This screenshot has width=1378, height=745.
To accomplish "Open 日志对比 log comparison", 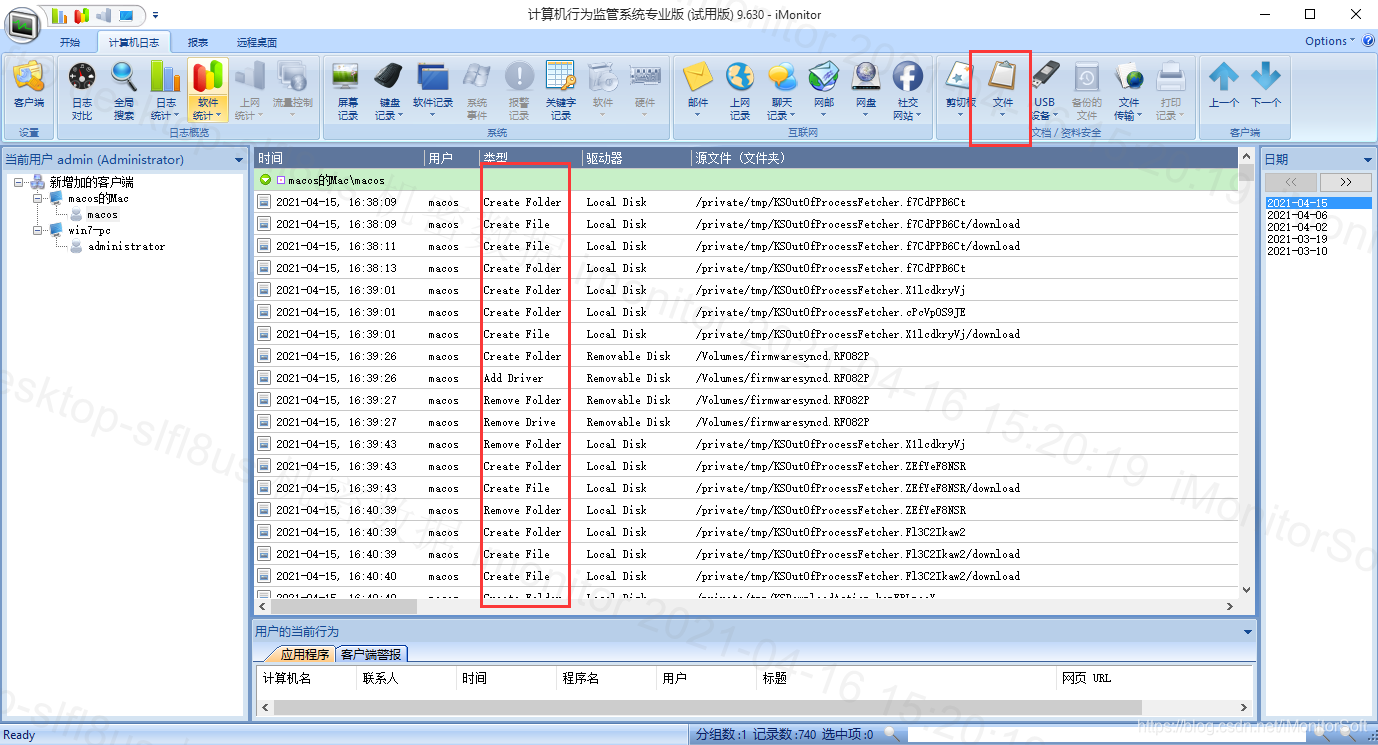I will click(x=82, y=90).
